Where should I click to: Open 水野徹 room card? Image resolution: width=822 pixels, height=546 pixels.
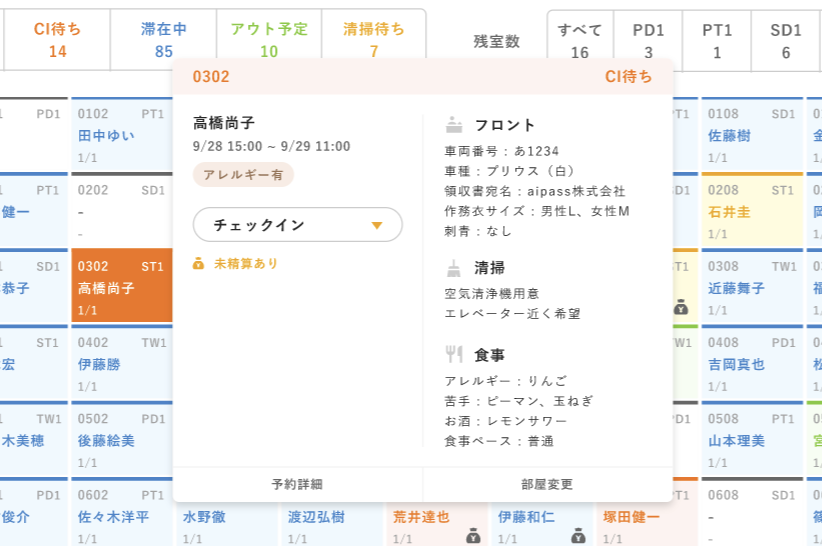tap(227, 524)
